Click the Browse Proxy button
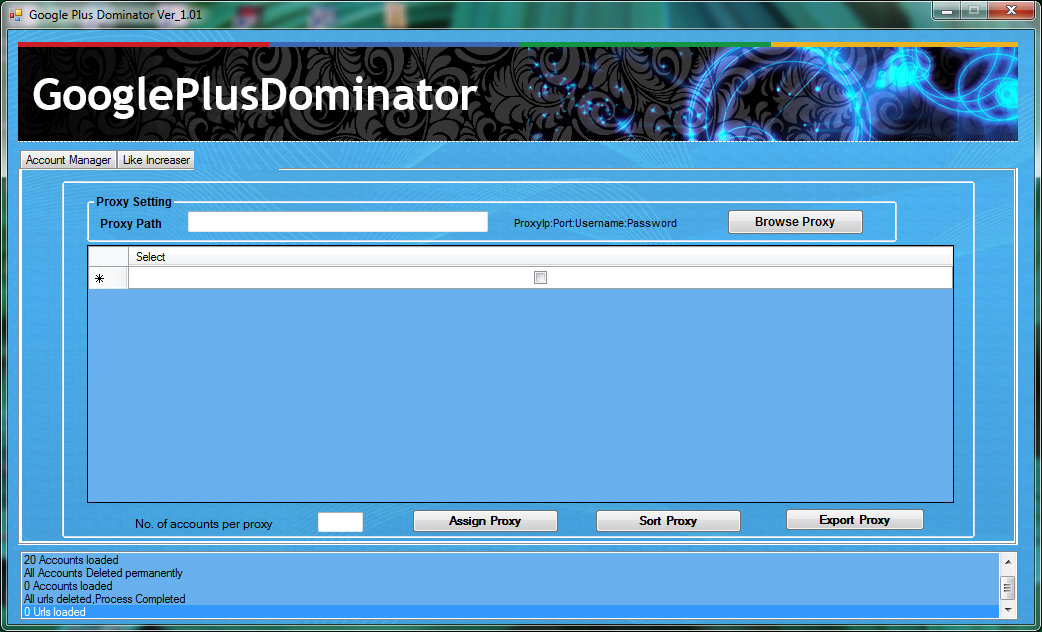 coord(795,222)
